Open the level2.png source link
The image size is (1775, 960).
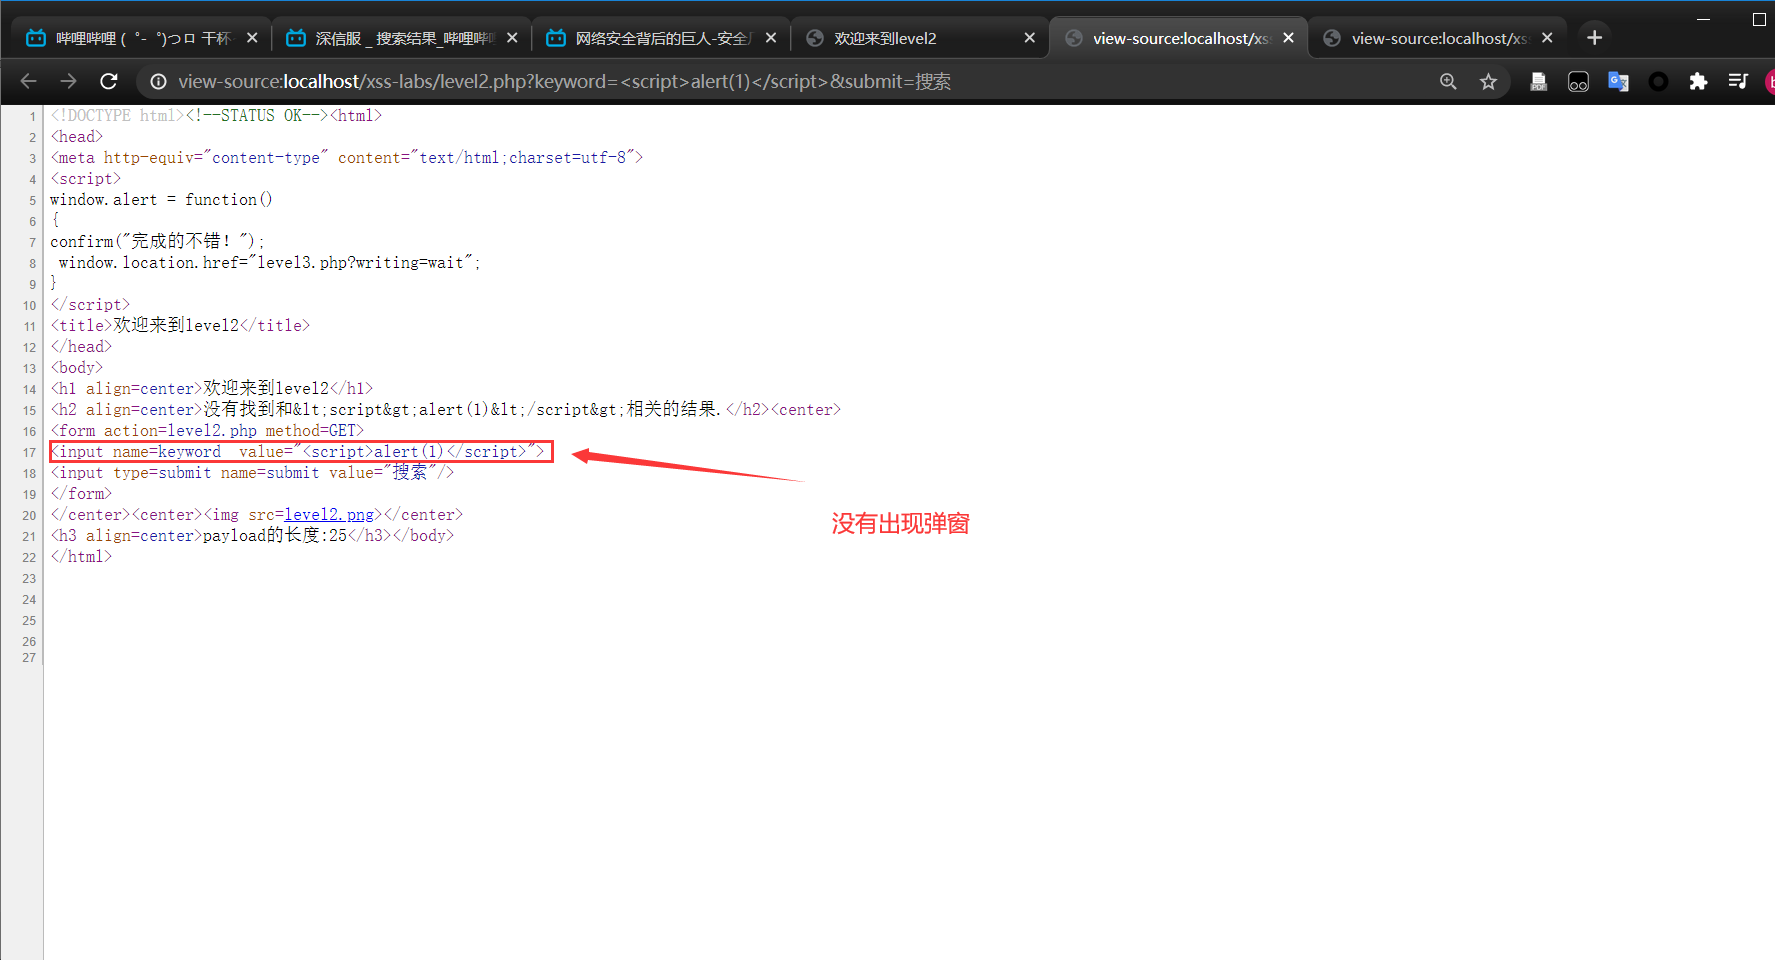coord(328,515)
